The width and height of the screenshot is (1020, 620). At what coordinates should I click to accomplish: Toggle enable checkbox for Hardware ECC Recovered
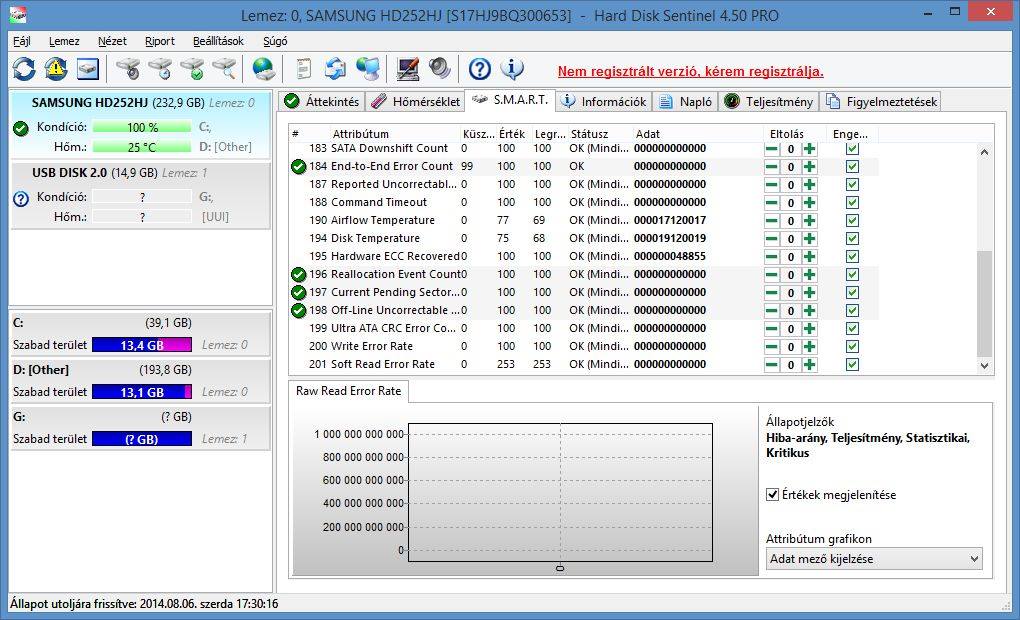(852, 256)
